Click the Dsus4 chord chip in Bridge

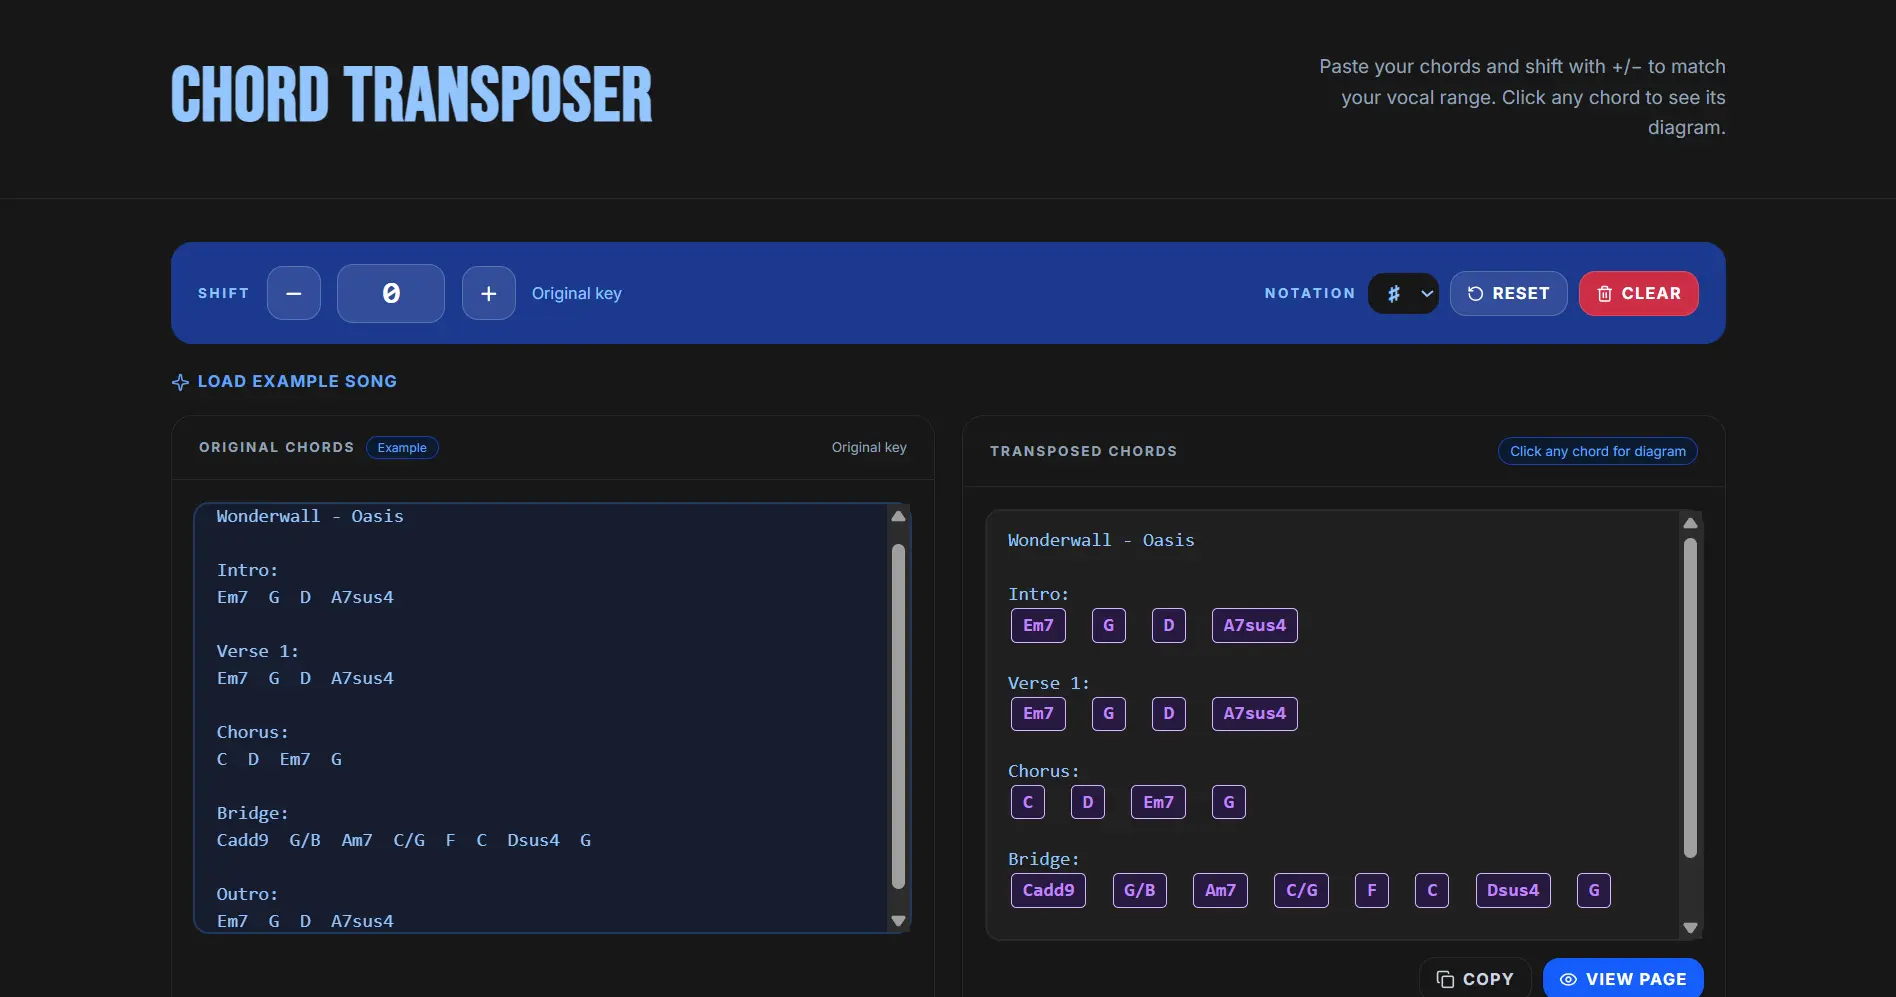tap(1513, 890)
